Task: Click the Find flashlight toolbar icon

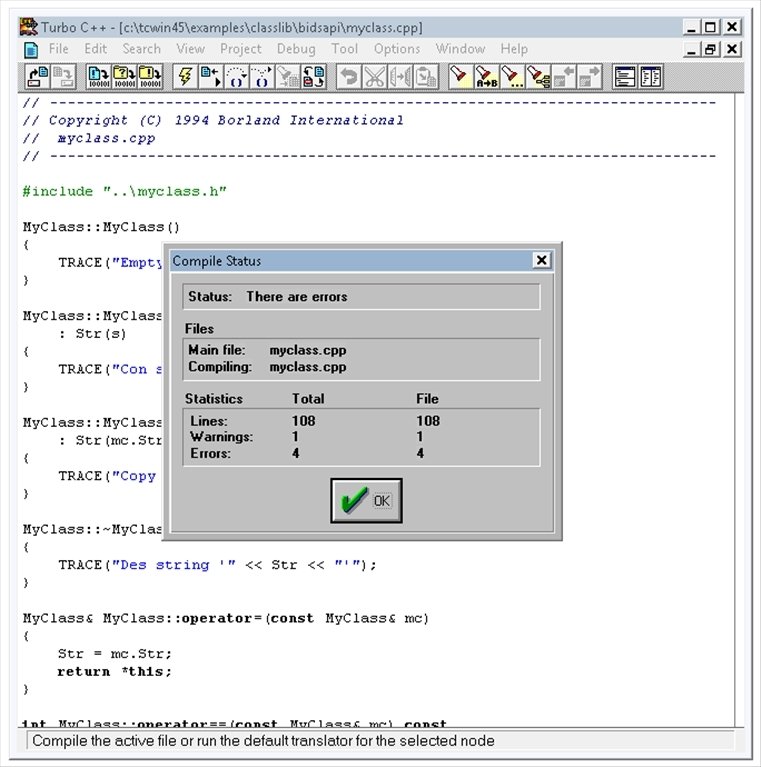Action: click(x=461, y=77)
